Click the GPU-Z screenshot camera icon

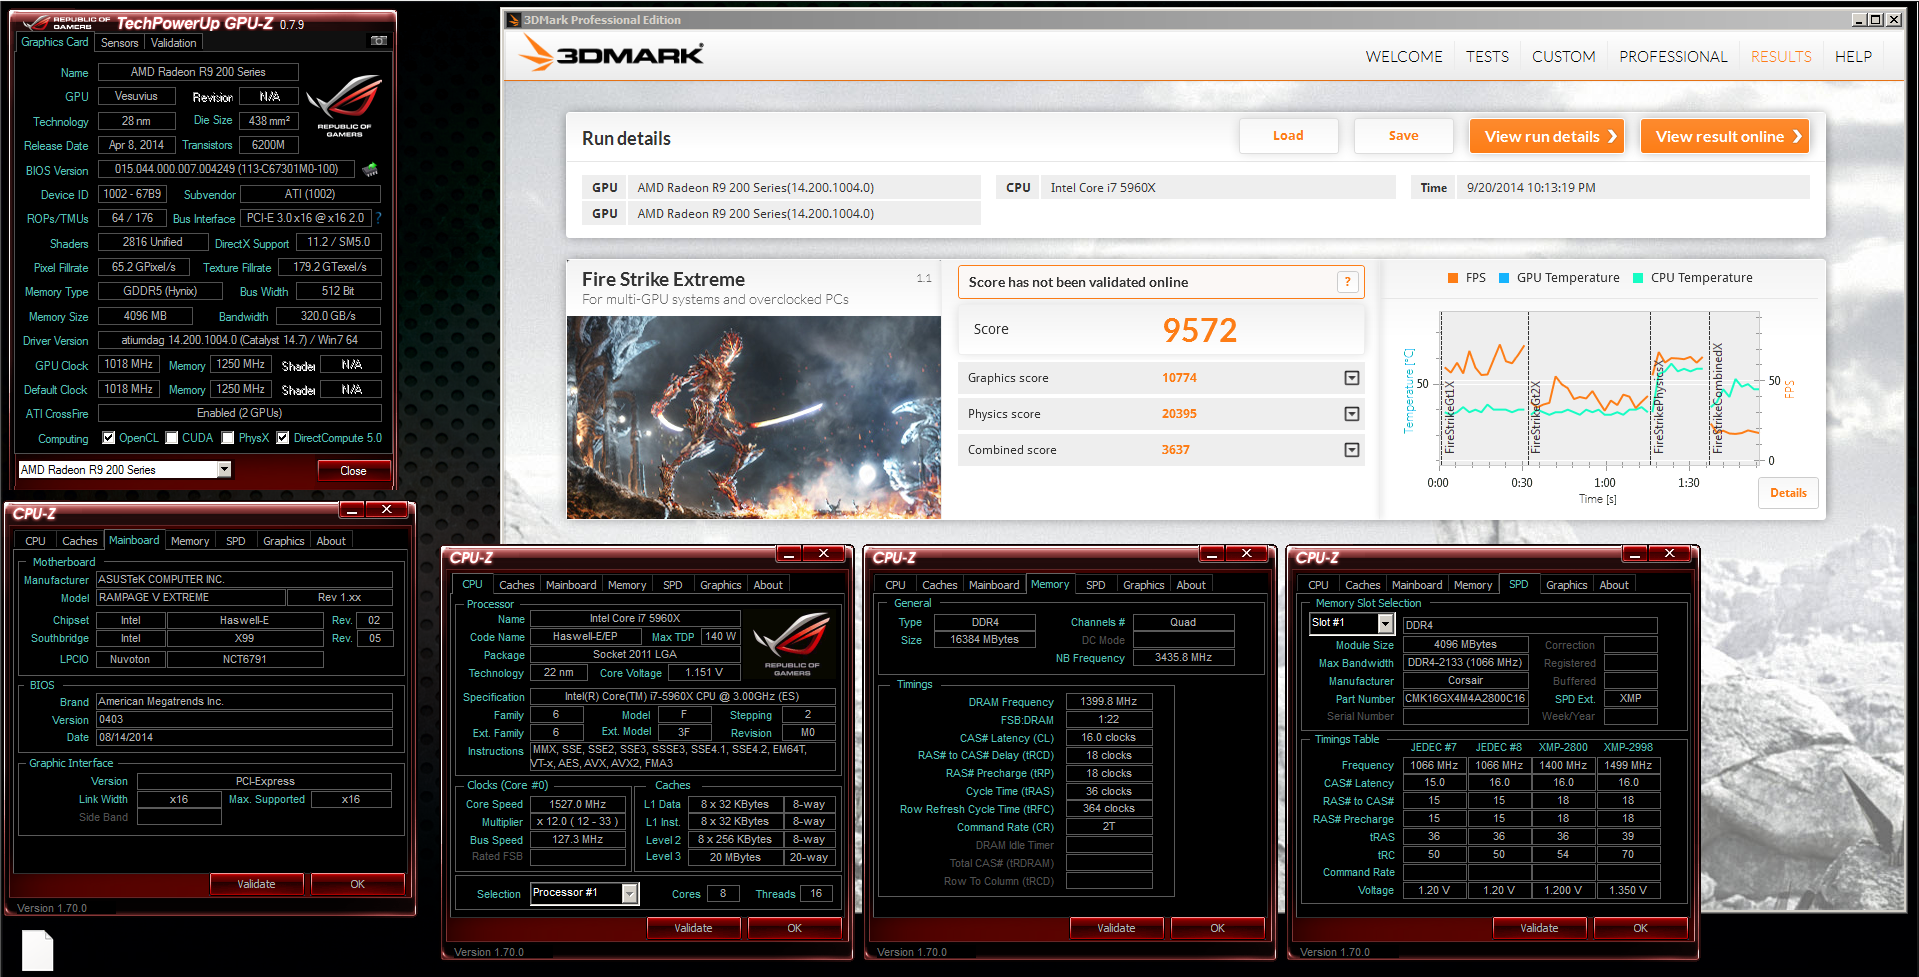tap(379, 41)
